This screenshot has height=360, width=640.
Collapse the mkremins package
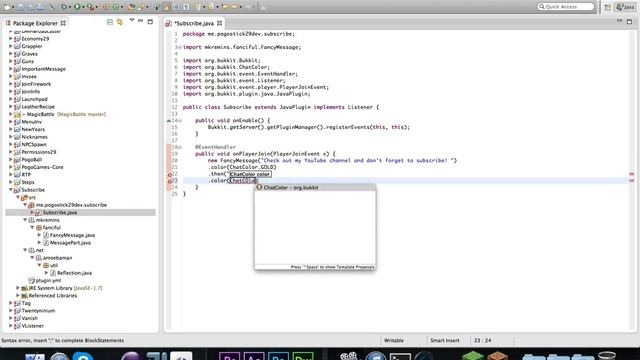click(x=25, y=220)
